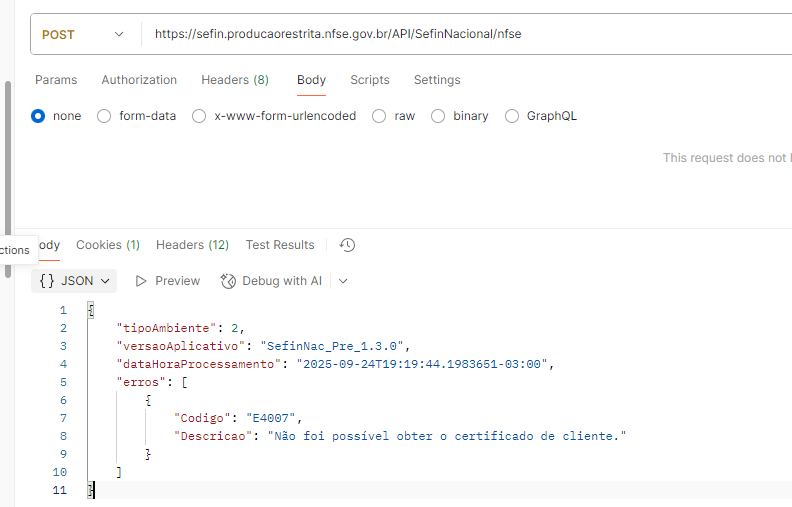View the Cookies (1) response tab
Screen dimensions: 792x507
point(108,245)
